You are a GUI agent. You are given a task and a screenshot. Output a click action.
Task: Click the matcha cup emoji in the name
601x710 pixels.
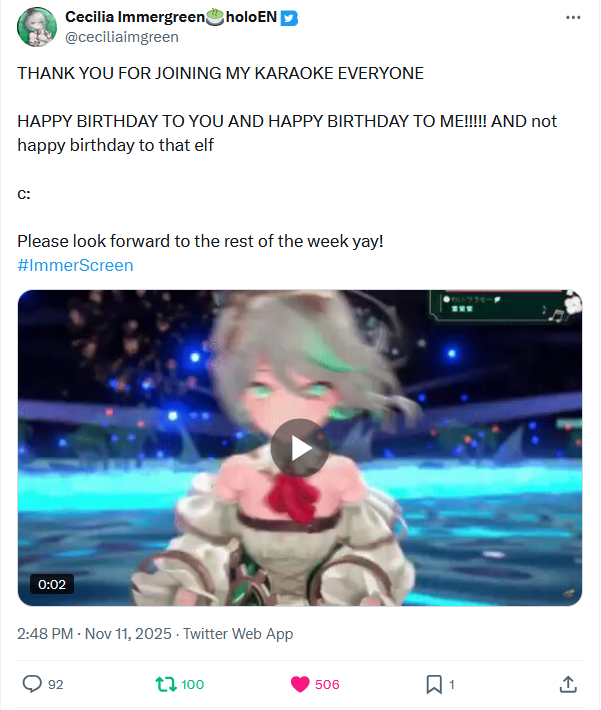pos(215,17)
